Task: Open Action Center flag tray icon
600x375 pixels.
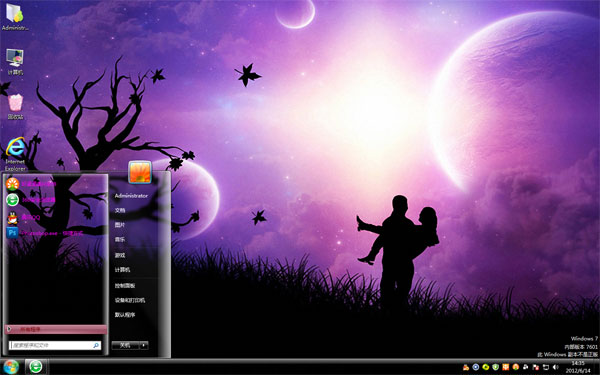Action: pos(536,367)
